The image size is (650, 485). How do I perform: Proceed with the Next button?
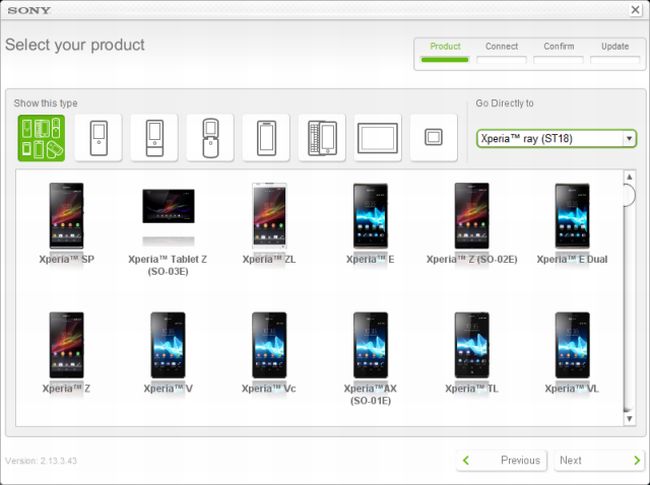coord(599,460)
